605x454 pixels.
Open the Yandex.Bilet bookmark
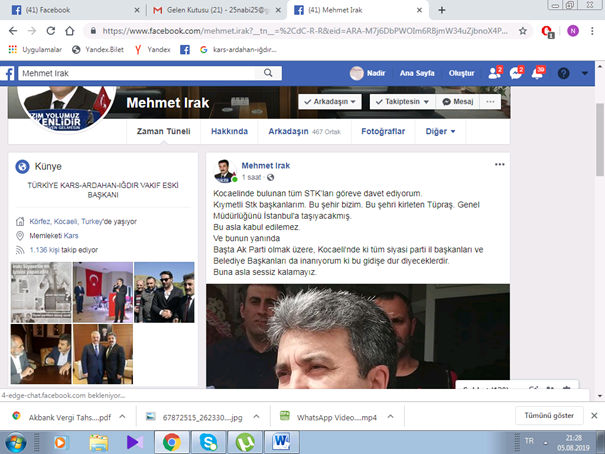98,49
